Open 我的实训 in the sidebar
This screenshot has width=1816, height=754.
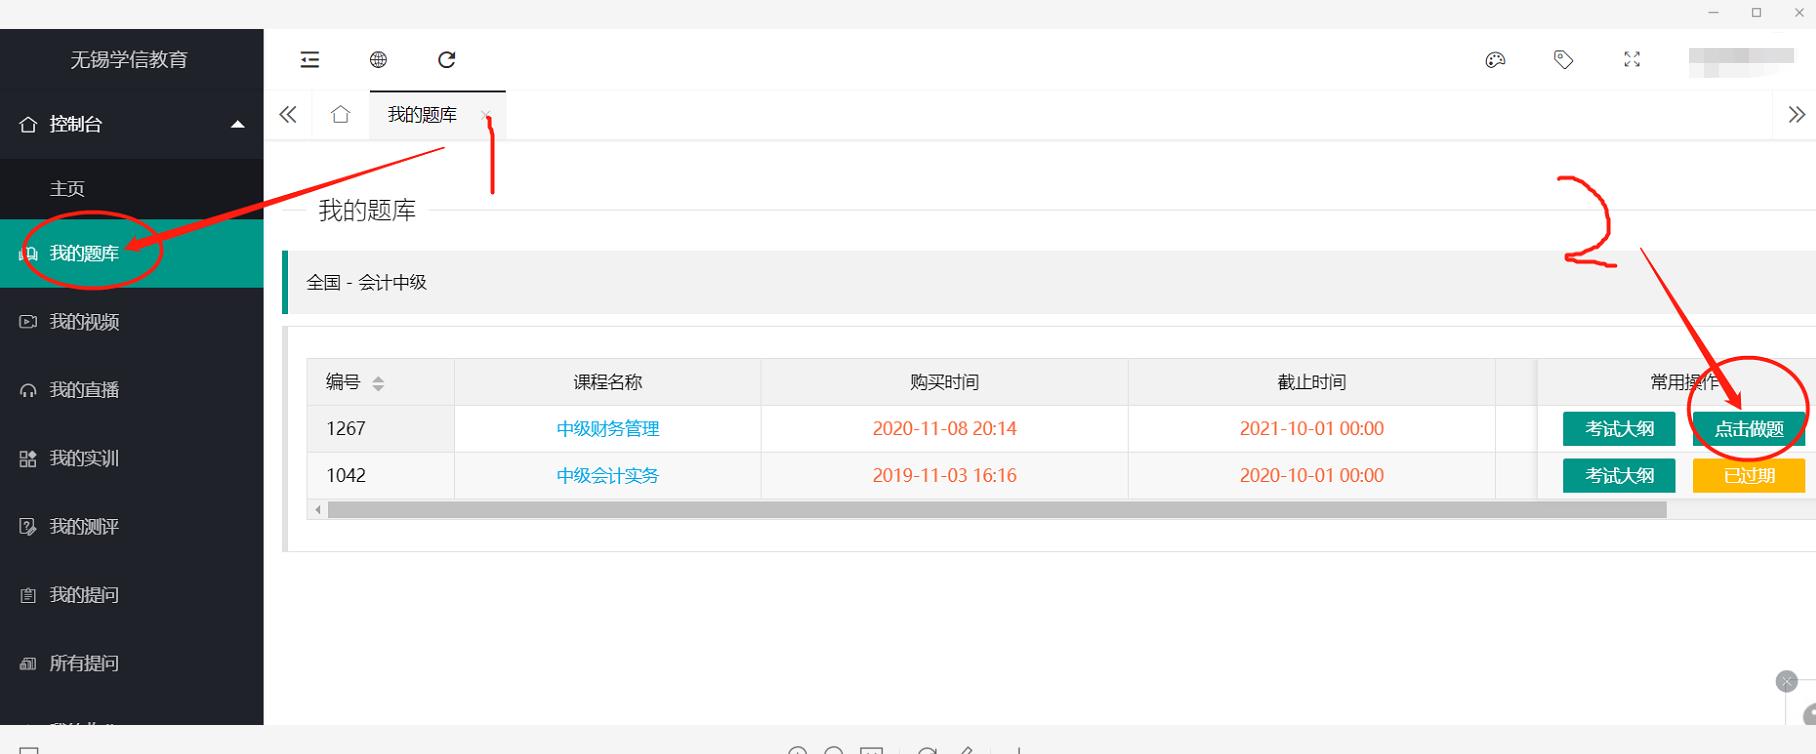[x=132, y=458]
